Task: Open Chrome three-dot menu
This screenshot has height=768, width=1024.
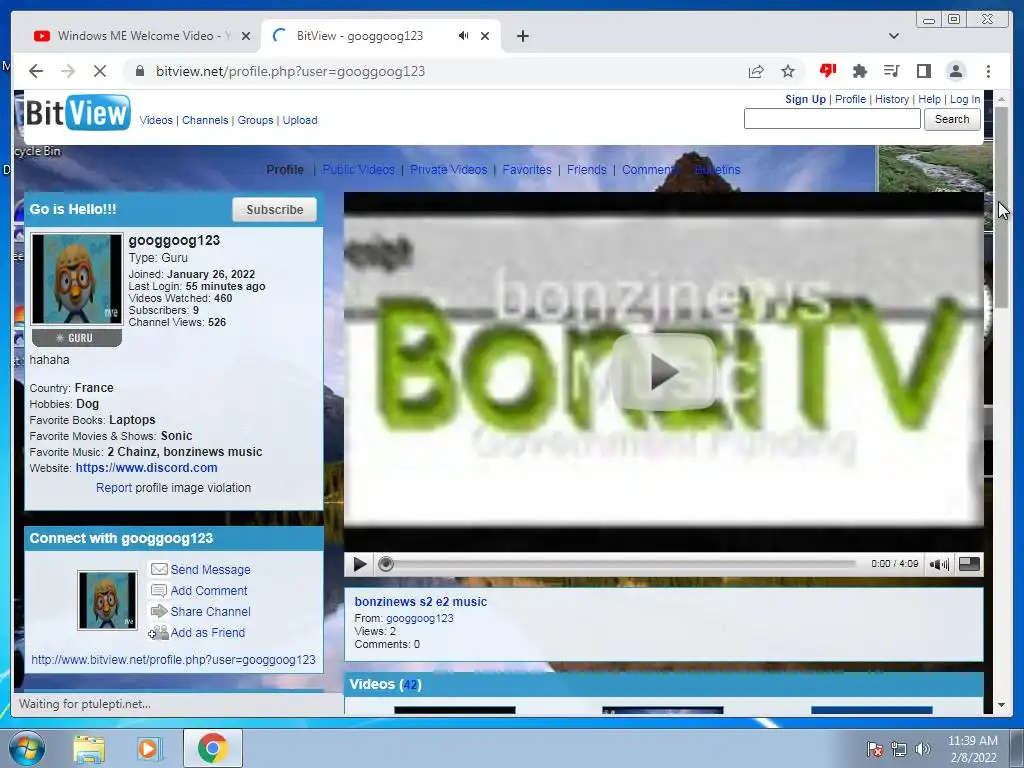Action: tap(988, 71)
